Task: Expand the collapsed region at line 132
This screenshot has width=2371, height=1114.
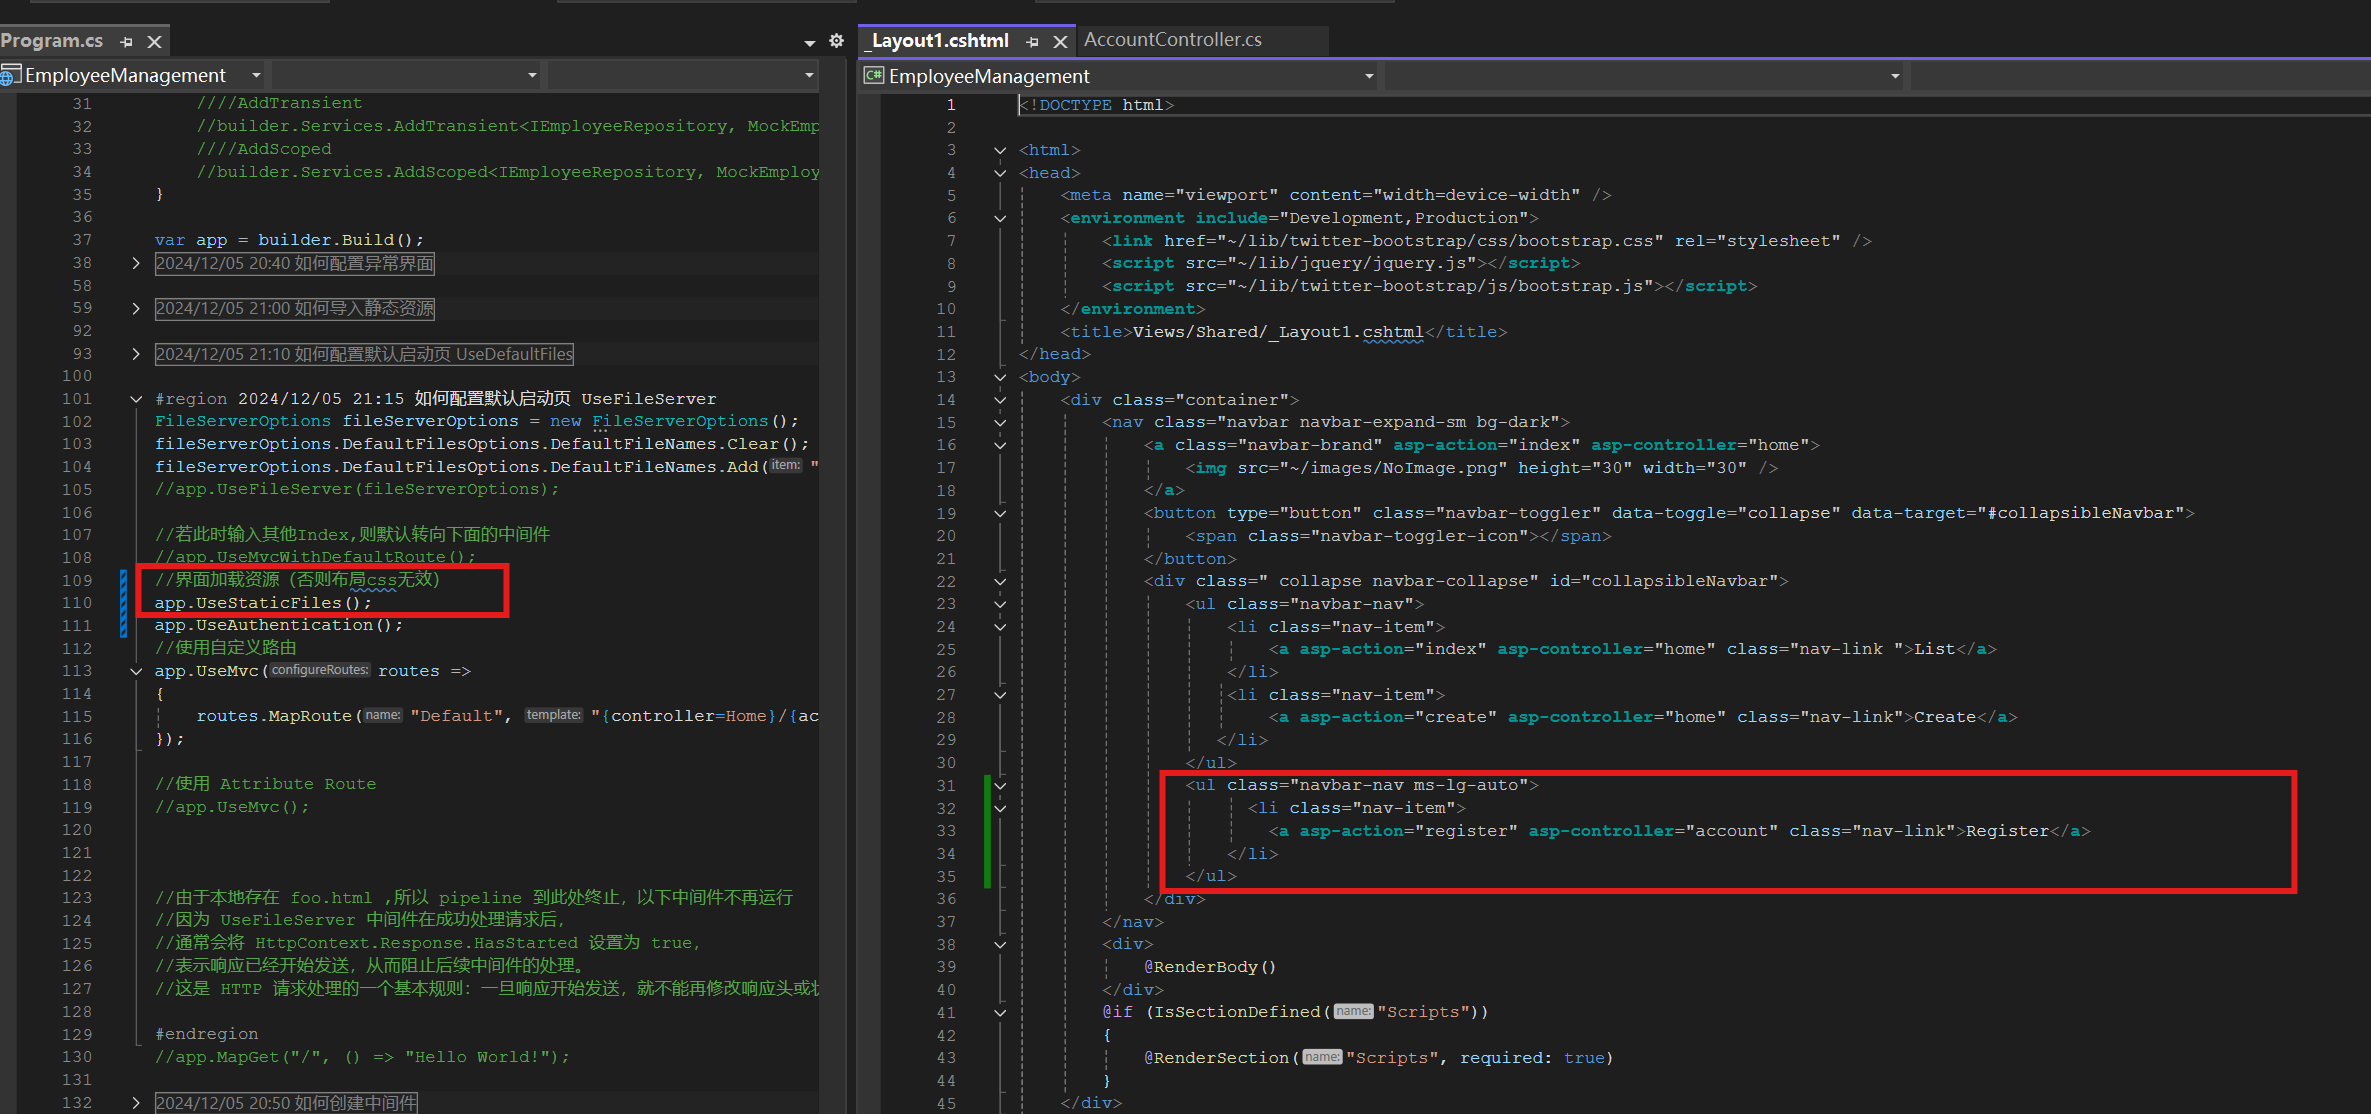Action: 136,1102
